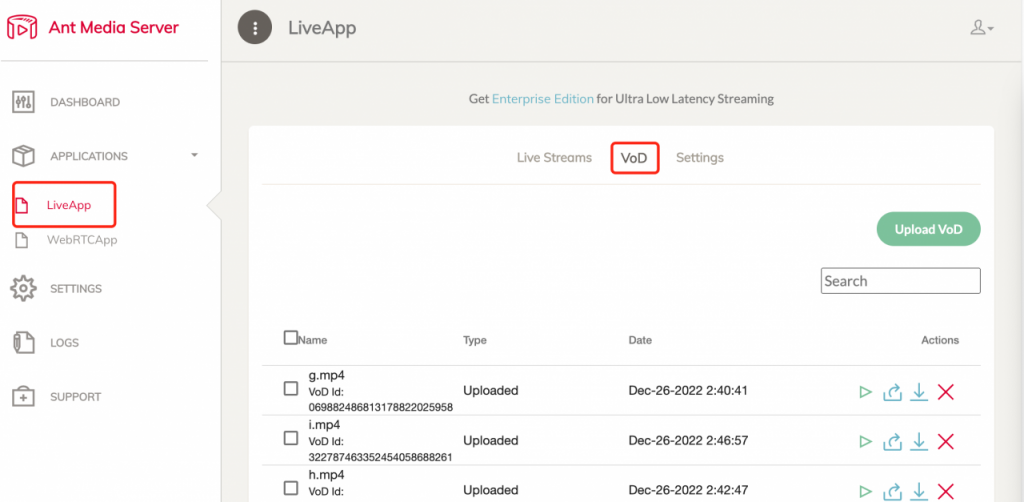Viewport: 1024px width, 502px height.
Task: Check the box for i.mp4
Action: 291,438
